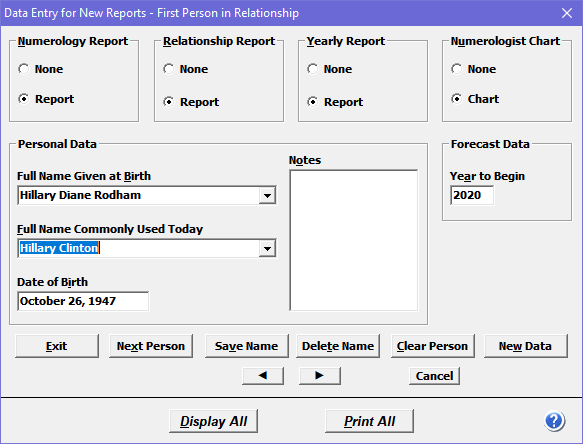This screenshot has width=583, height=444.
Task: Click the Date of Birth field
Action: [83, 301]
